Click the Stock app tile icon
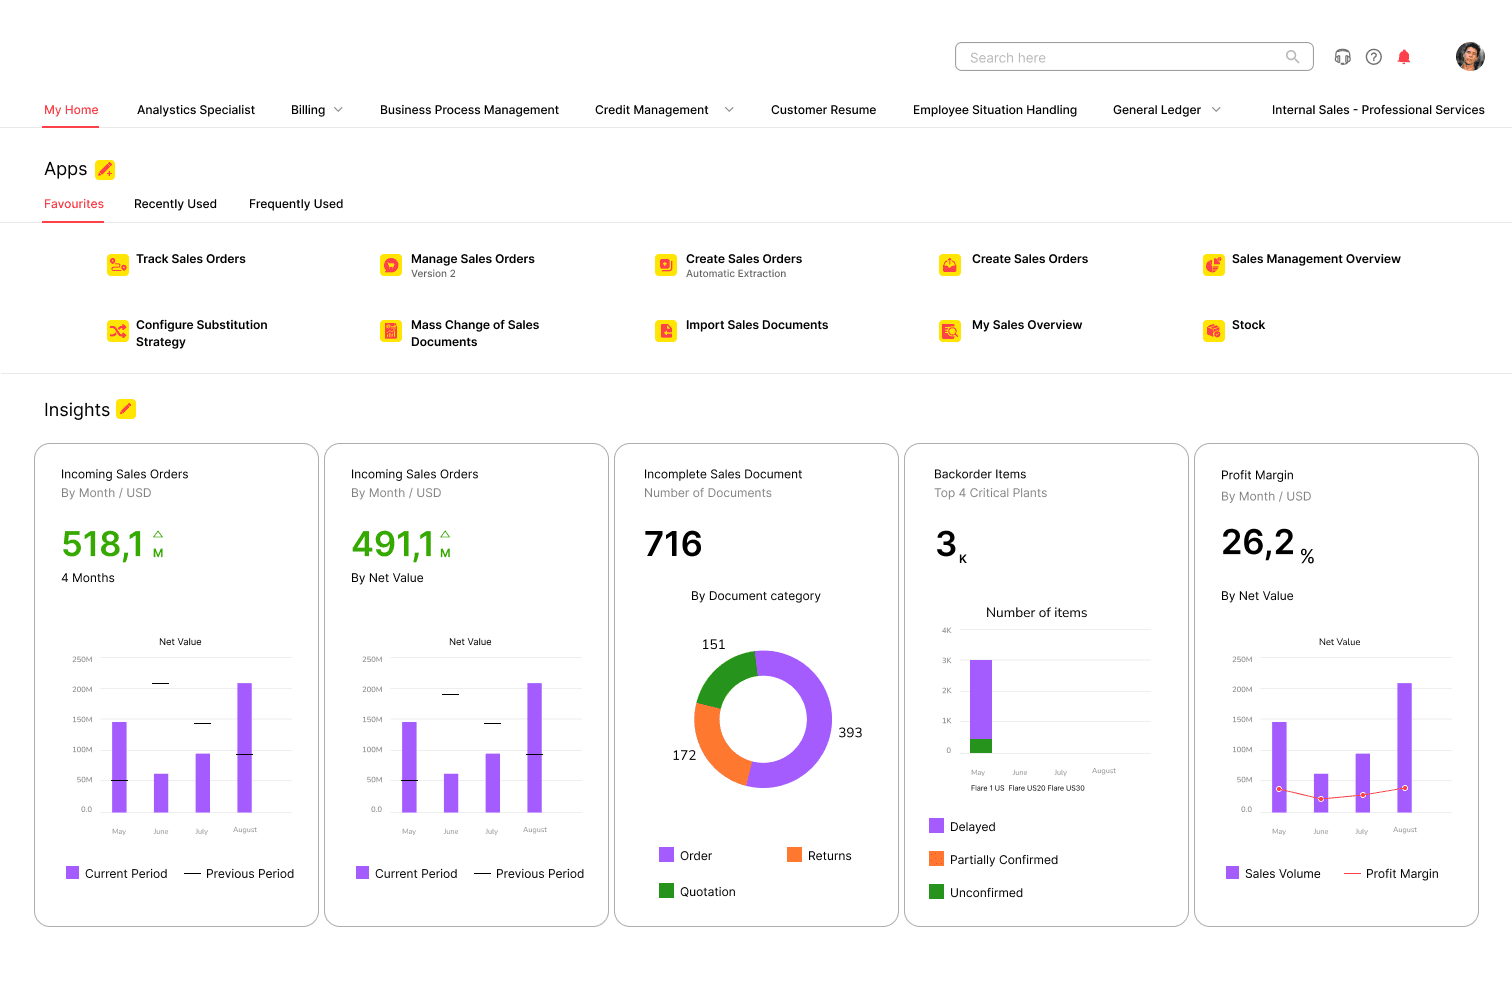1512x982 pixels. pos(1213,330)
